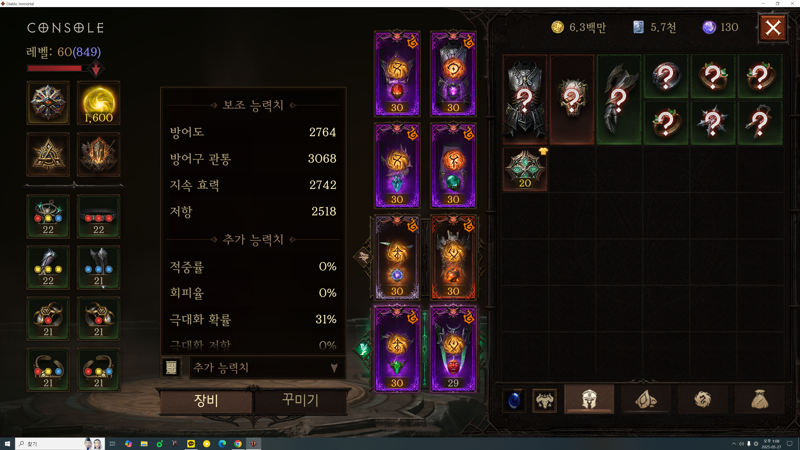Viewport: 800px width, 450px height.
Task: Click the green arrow left of equipment slots
Action: (x=363, y=349)
